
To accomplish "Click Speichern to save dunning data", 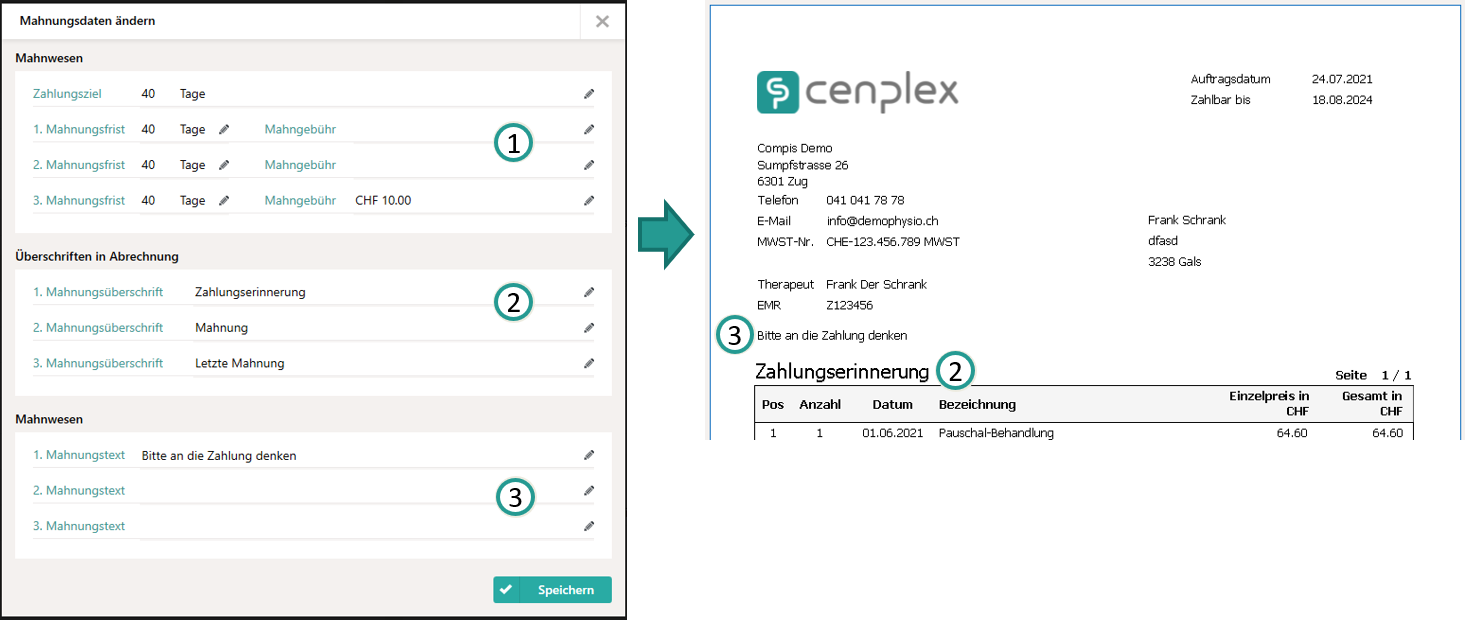I will (552, 590).
